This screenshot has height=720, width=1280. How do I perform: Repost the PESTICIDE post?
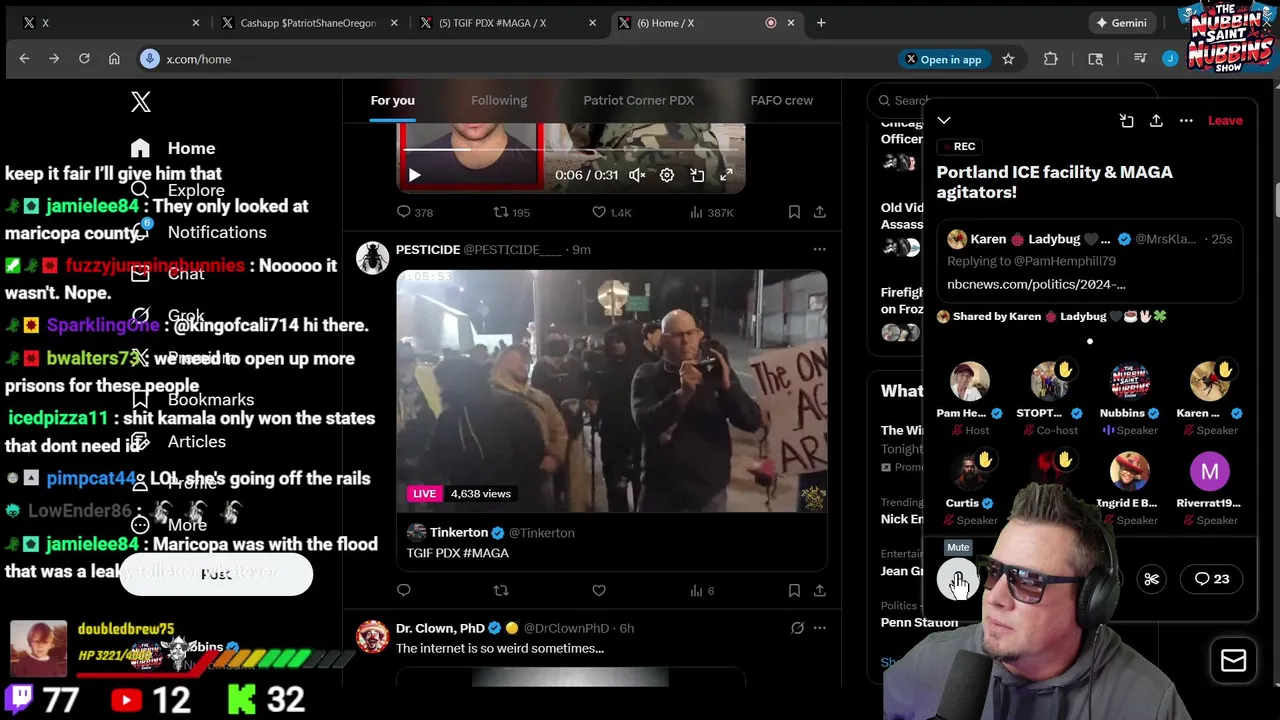[501, 590]
